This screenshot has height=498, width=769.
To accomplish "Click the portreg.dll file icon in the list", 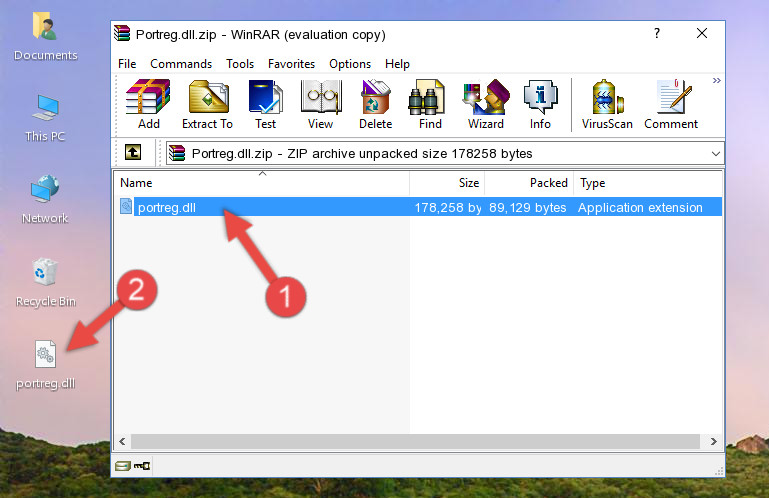I will (126, 207).
